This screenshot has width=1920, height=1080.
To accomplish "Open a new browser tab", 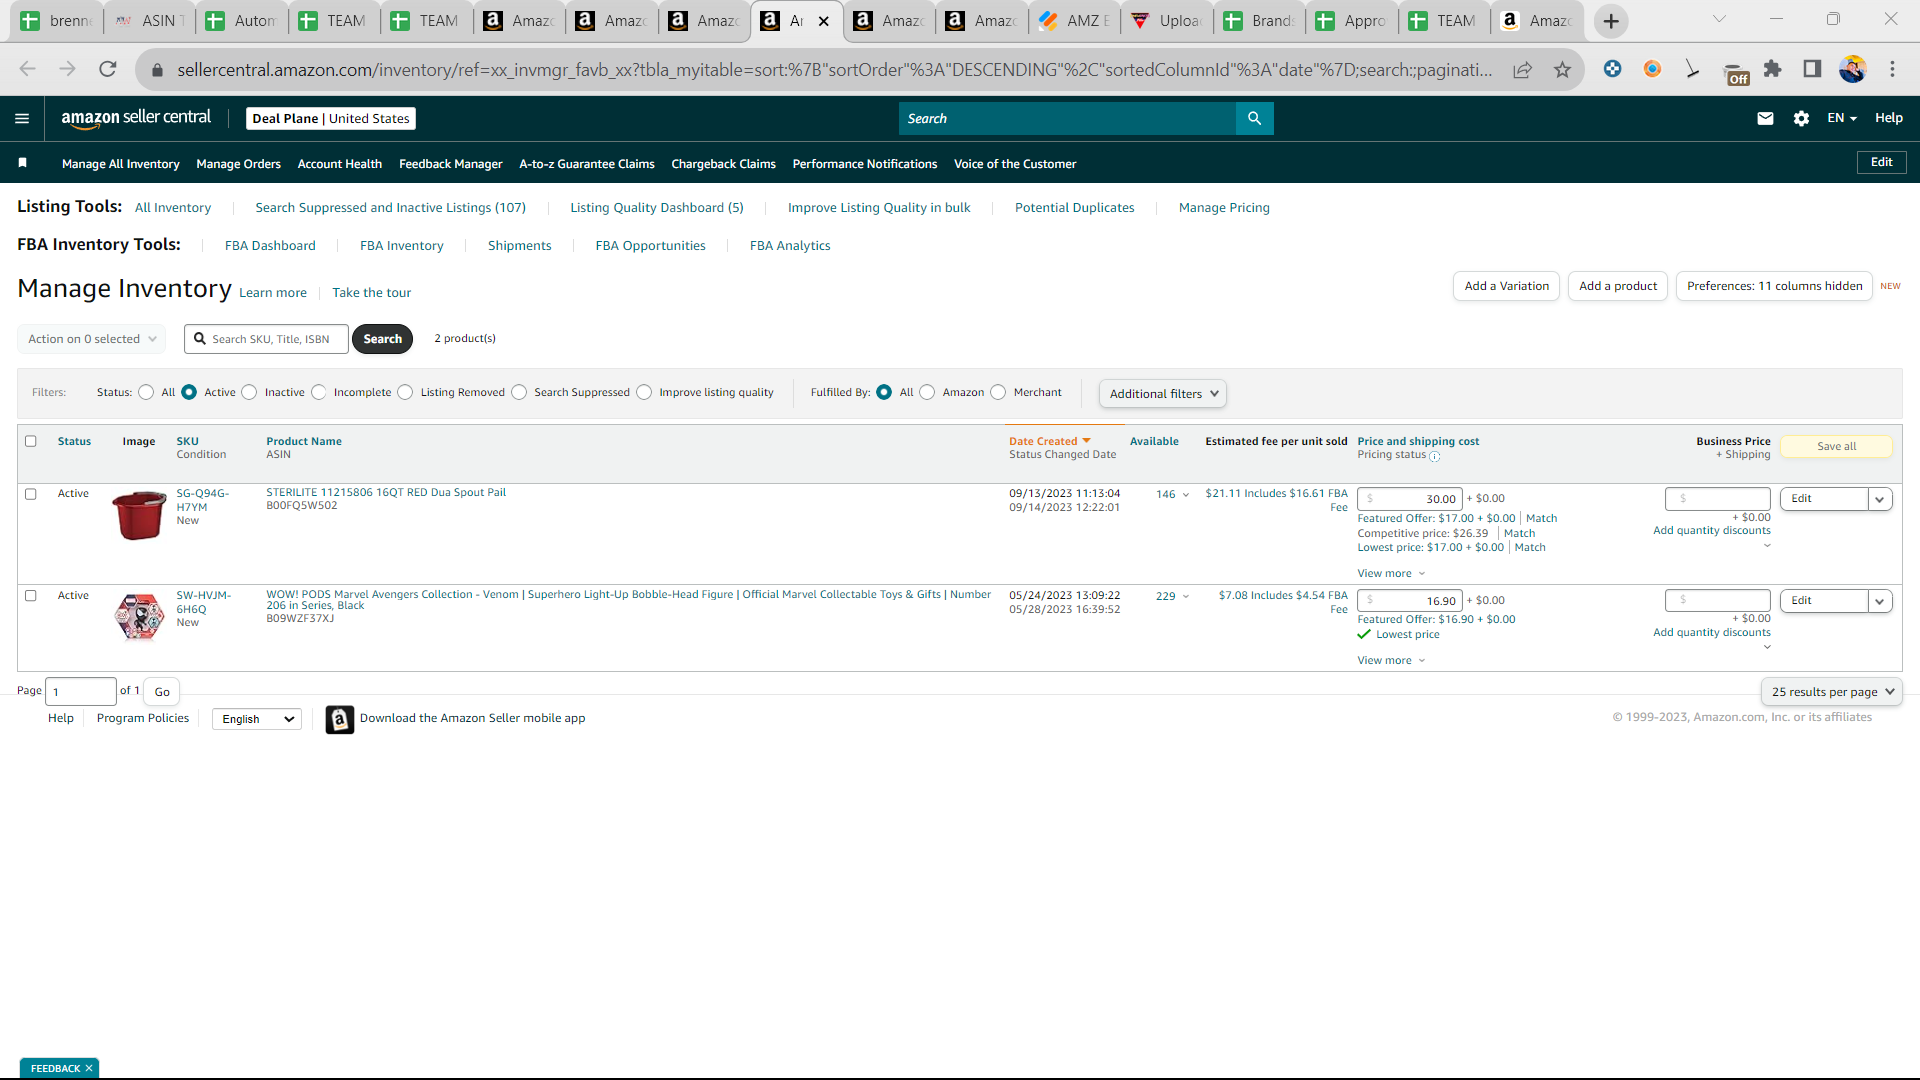I will [1611, 21].
